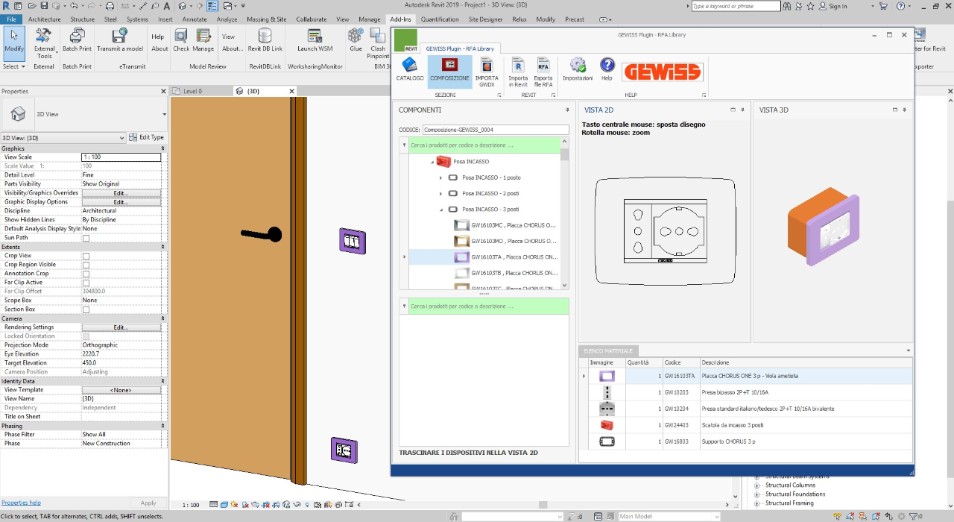Open Impostazioni gear icon
This screenshot has height=522, width=954.
point(577,65)
